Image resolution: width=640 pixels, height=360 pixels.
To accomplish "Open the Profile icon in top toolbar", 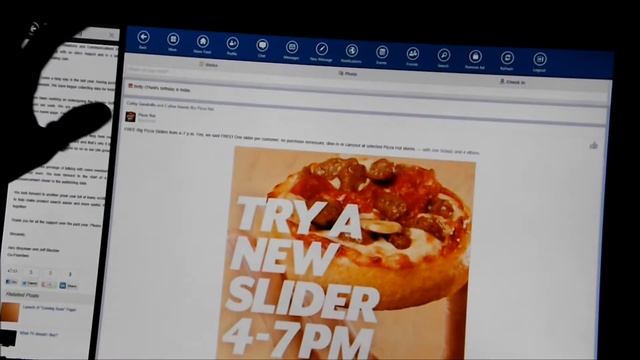I will 232,43.
